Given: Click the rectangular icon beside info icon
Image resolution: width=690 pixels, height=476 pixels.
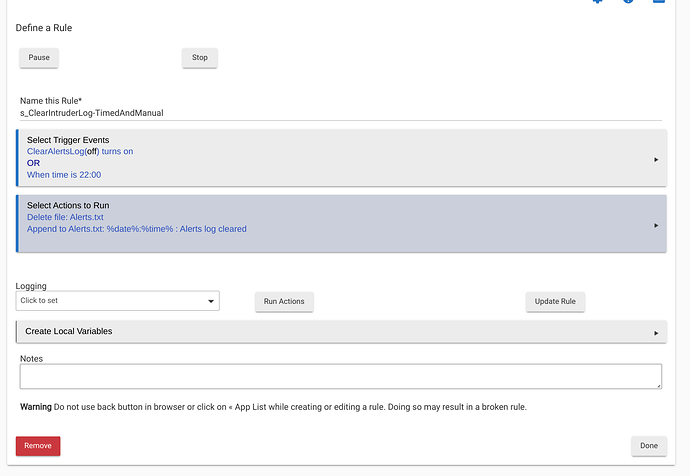Looking at the screenshot, I should (x=659, y=1).
